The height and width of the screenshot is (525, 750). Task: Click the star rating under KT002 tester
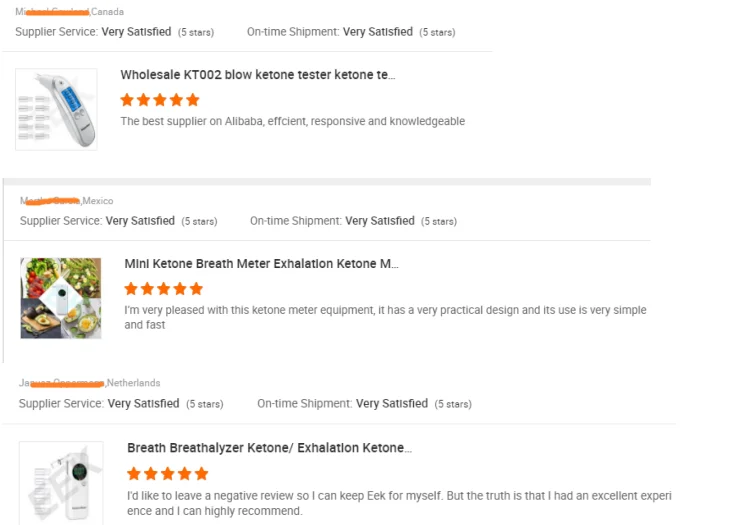[x=160, y=100]
